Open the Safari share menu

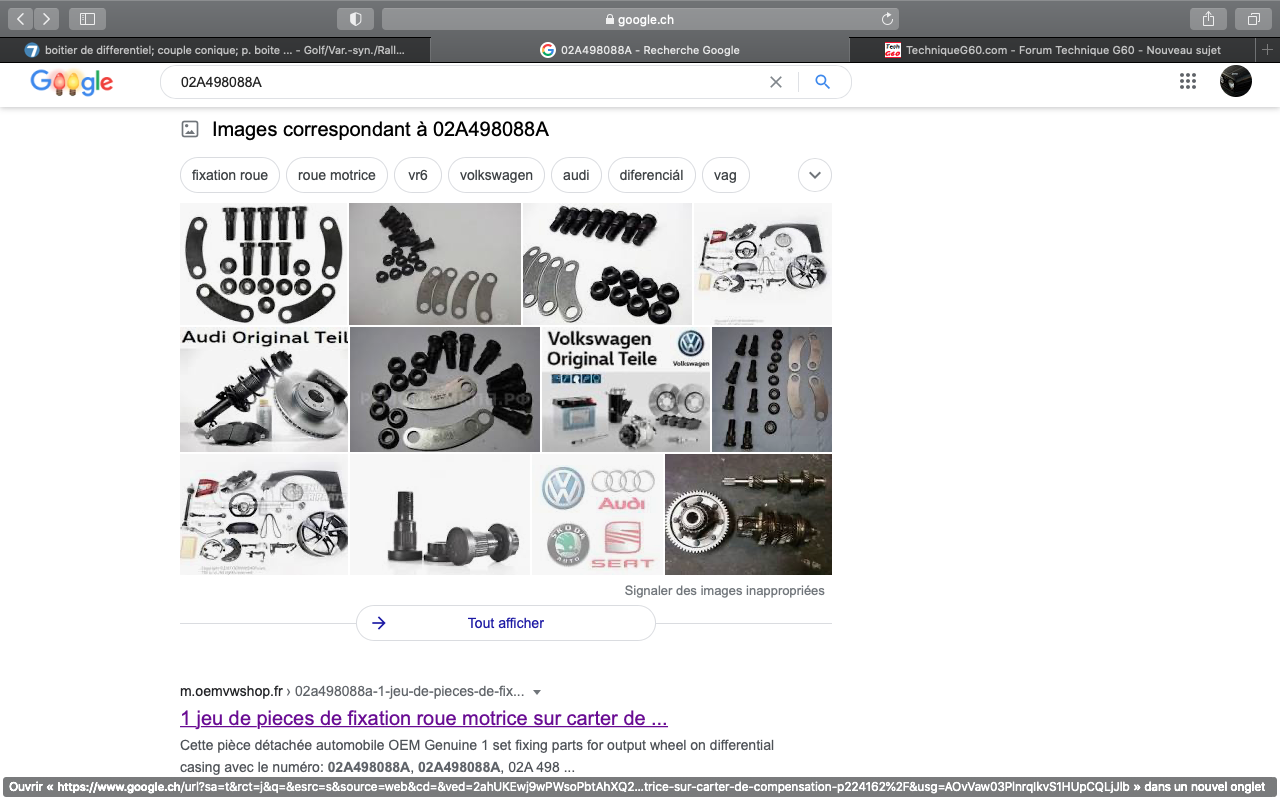point(1208,18)
